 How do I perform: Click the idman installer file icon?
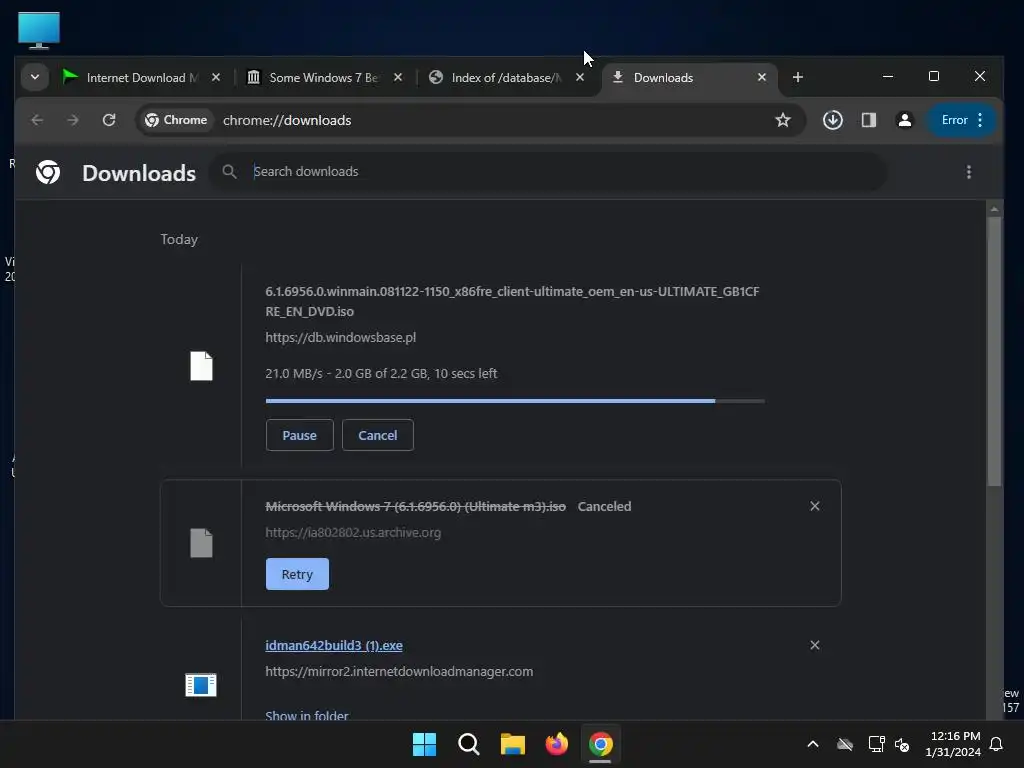tap(201, 685)
